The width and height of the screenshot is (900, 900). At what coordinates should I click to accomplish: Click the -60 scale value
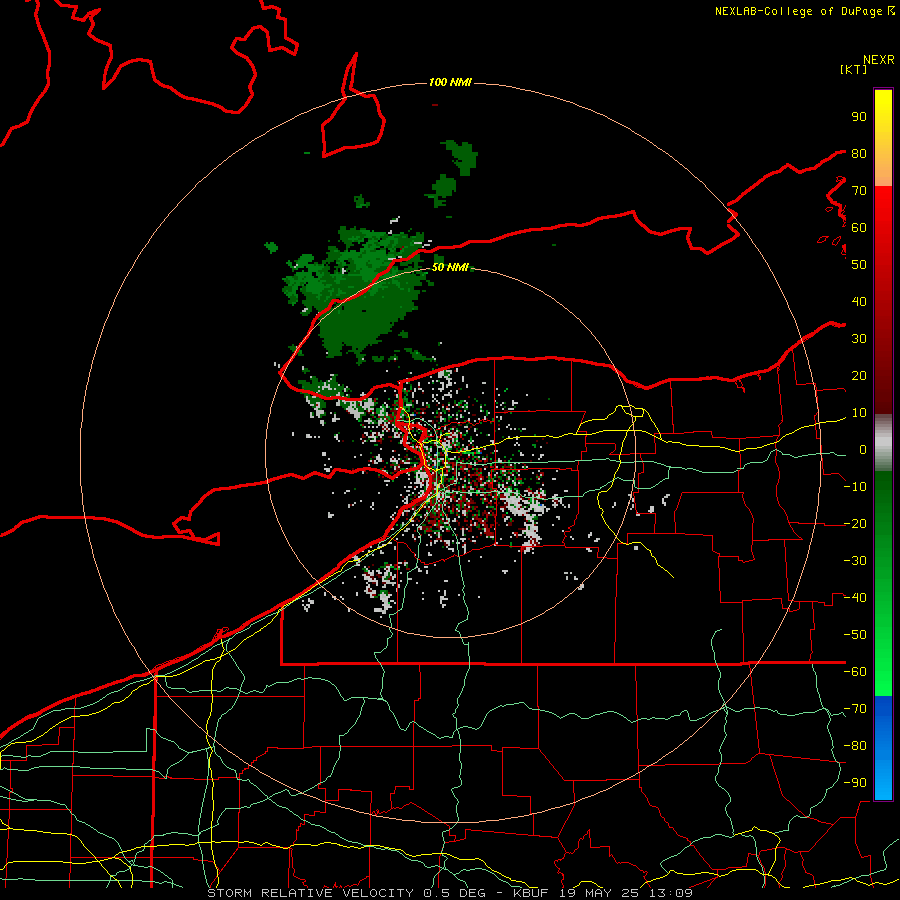[855, 672]
